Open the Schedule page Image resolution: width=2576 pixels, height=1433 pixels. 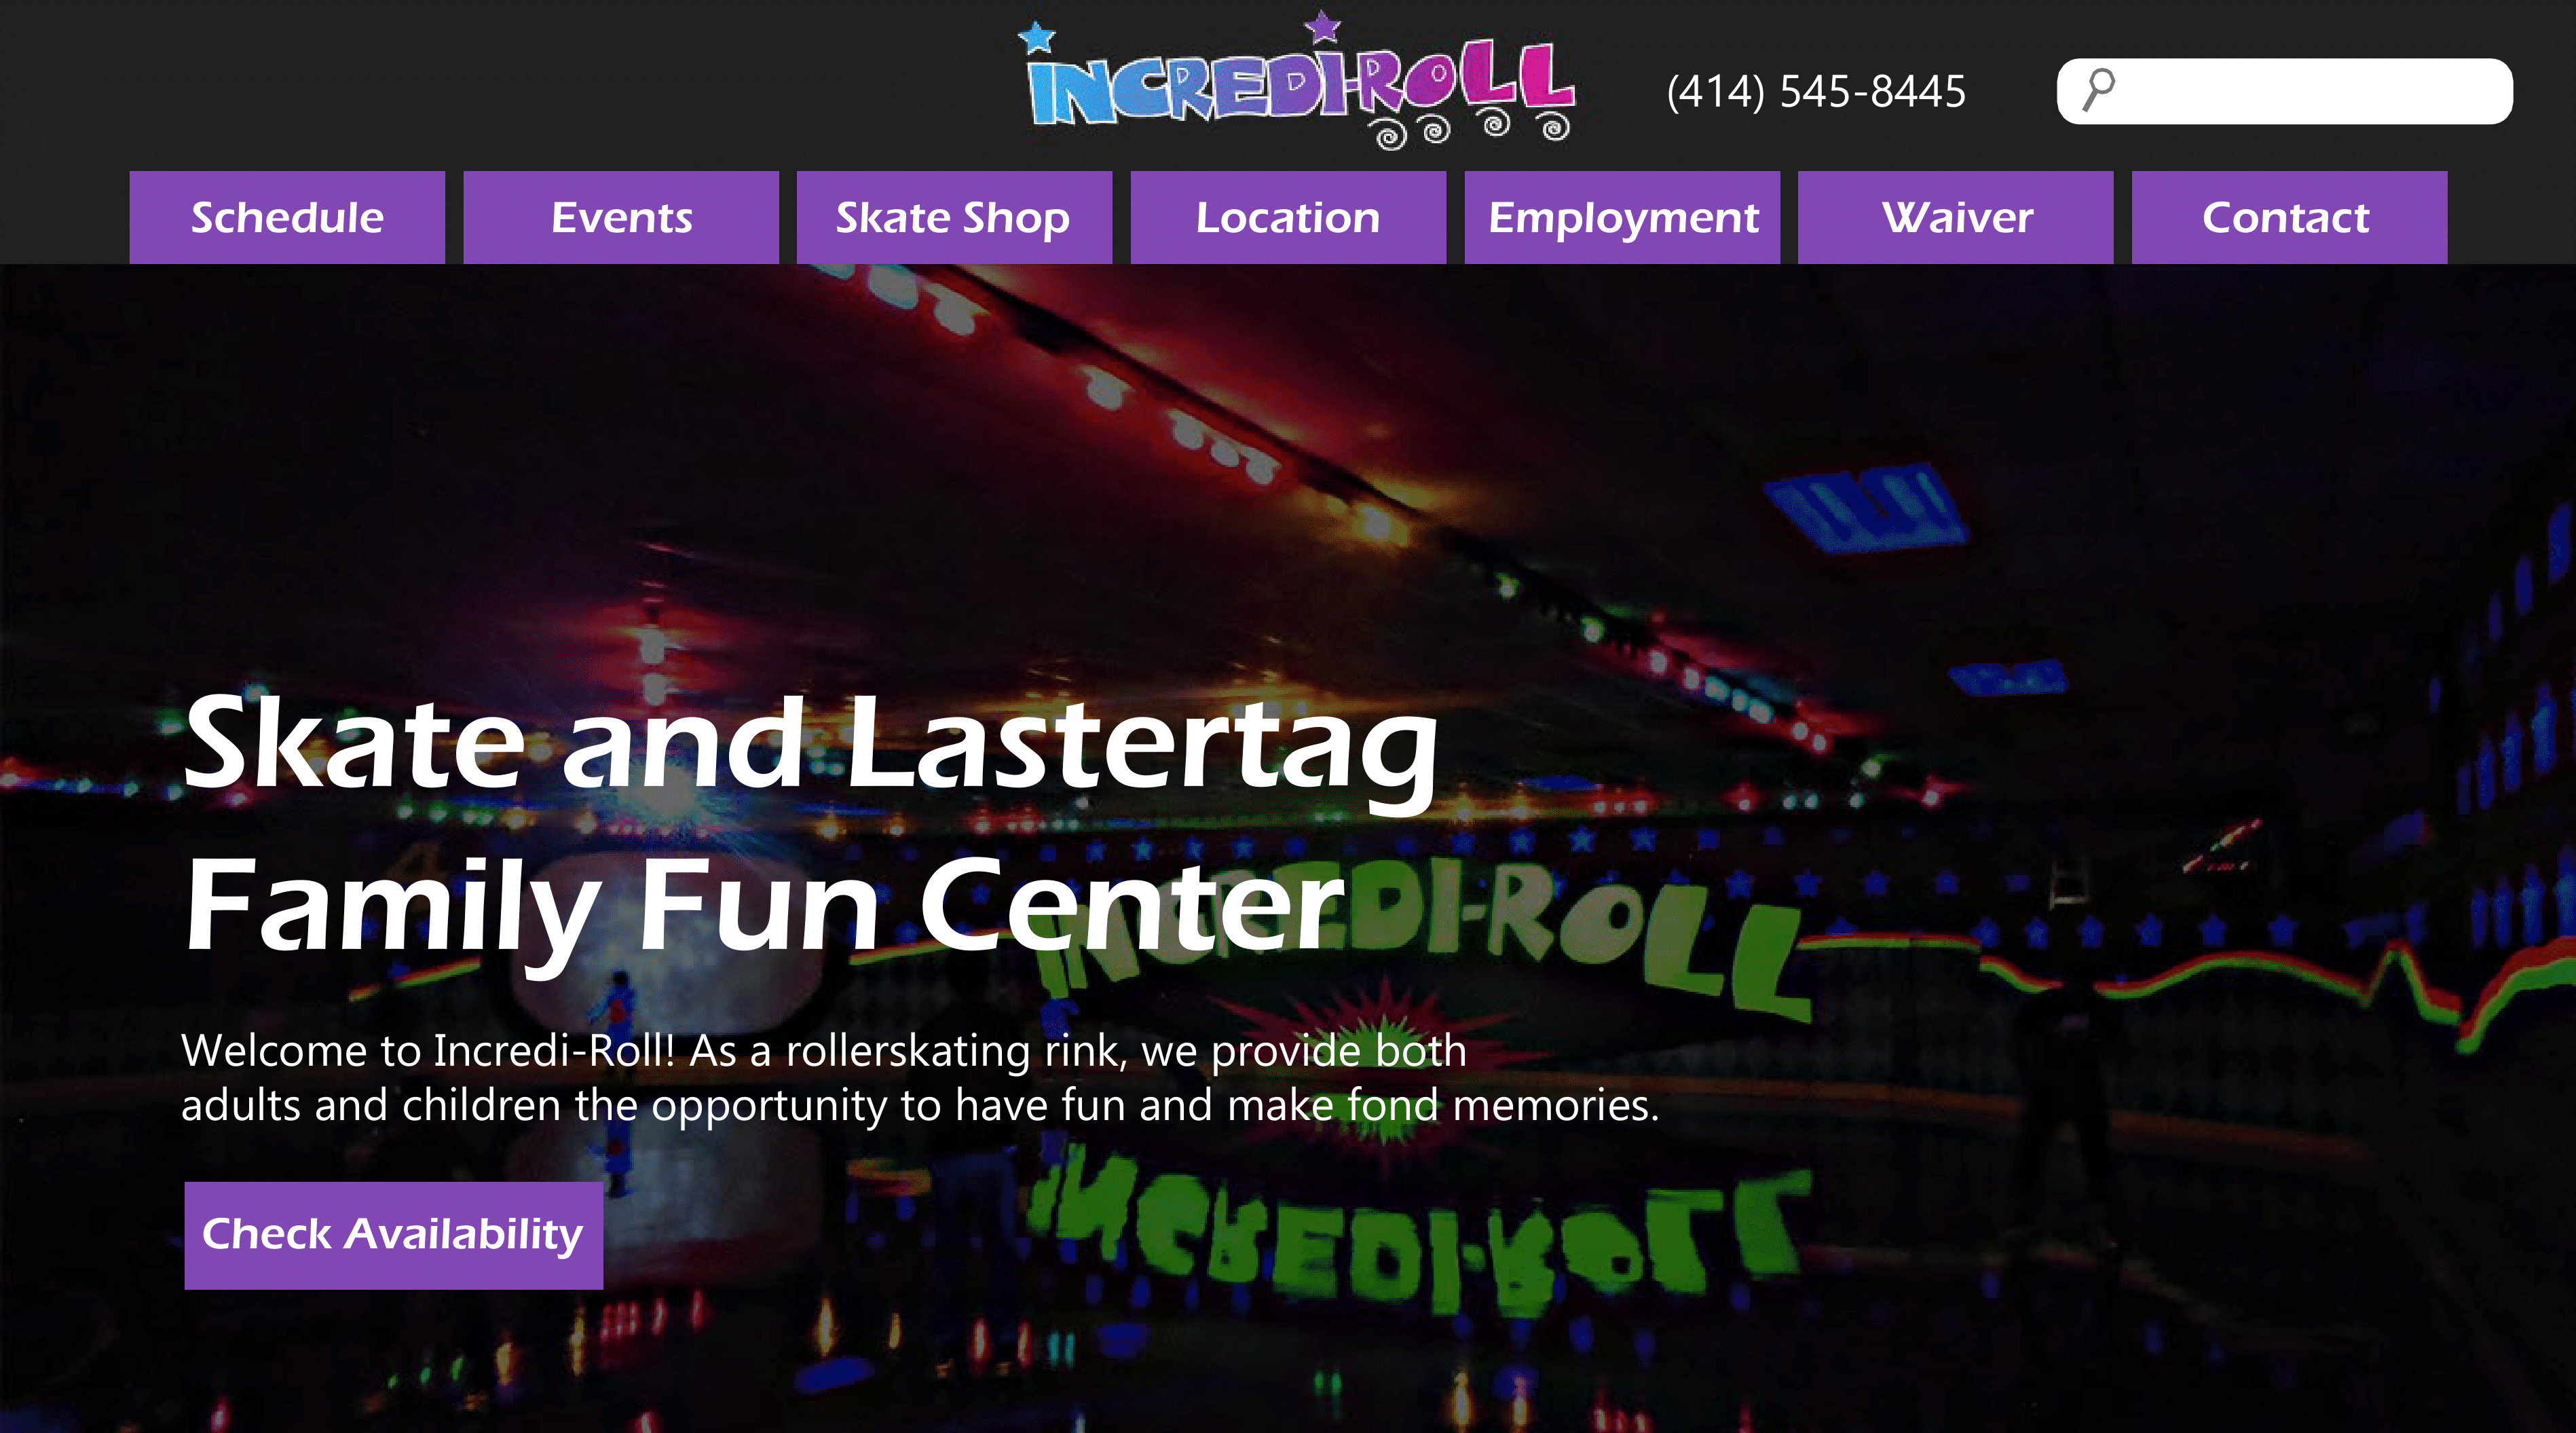coord(287,217)
